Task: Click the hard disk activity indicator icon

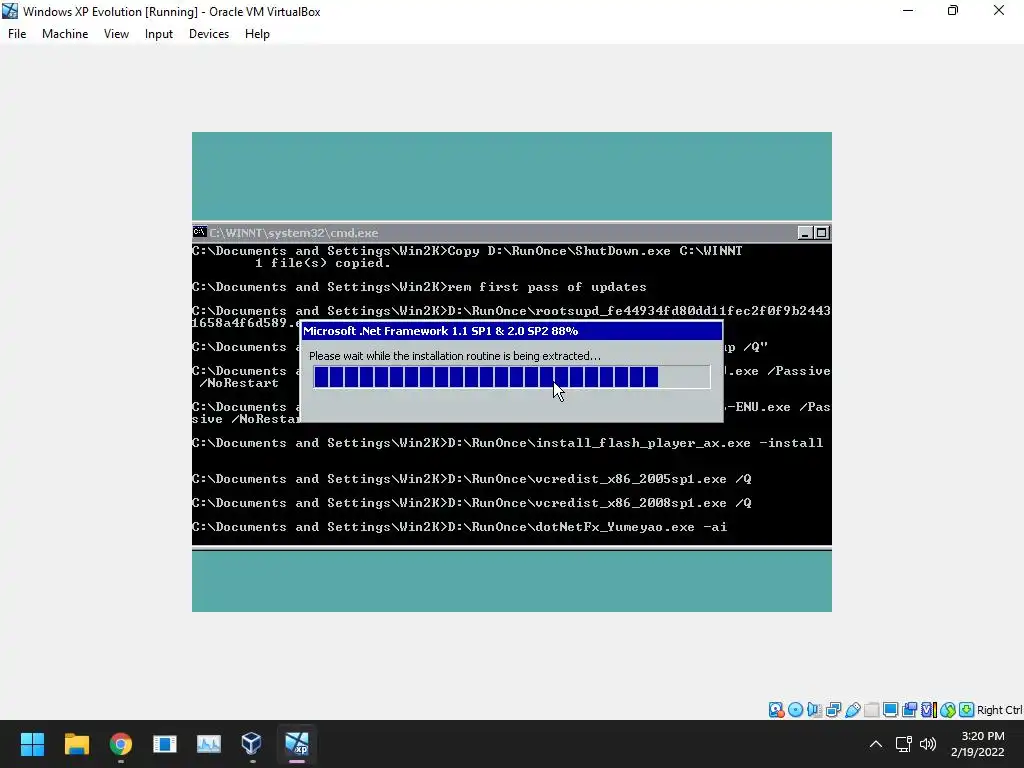Action: click(x=776, y=710)
